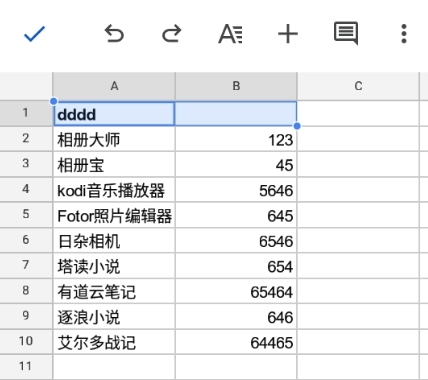
Task: Select cell containing '相册宝'
Action: pos(114,164)
